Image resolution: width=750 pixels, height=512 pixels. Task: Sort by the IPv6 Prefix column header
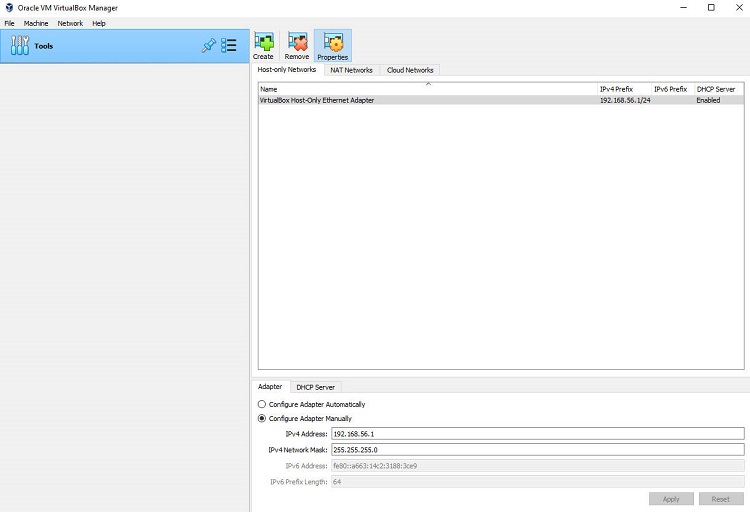[x=673, y=89]
